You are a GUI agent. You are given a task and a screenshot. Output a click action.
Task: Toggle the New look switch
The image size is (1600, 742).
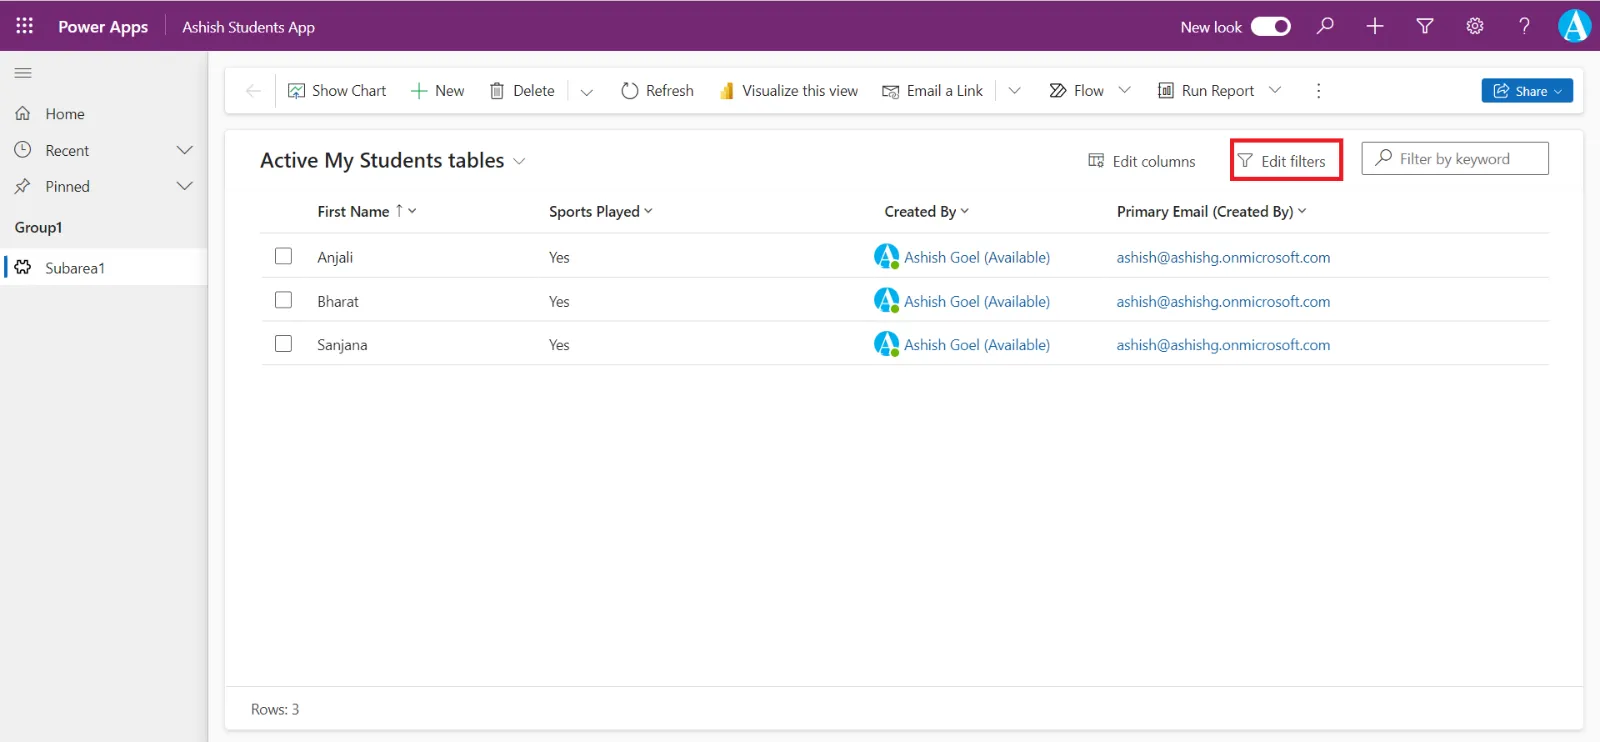tap(1271, 27)
